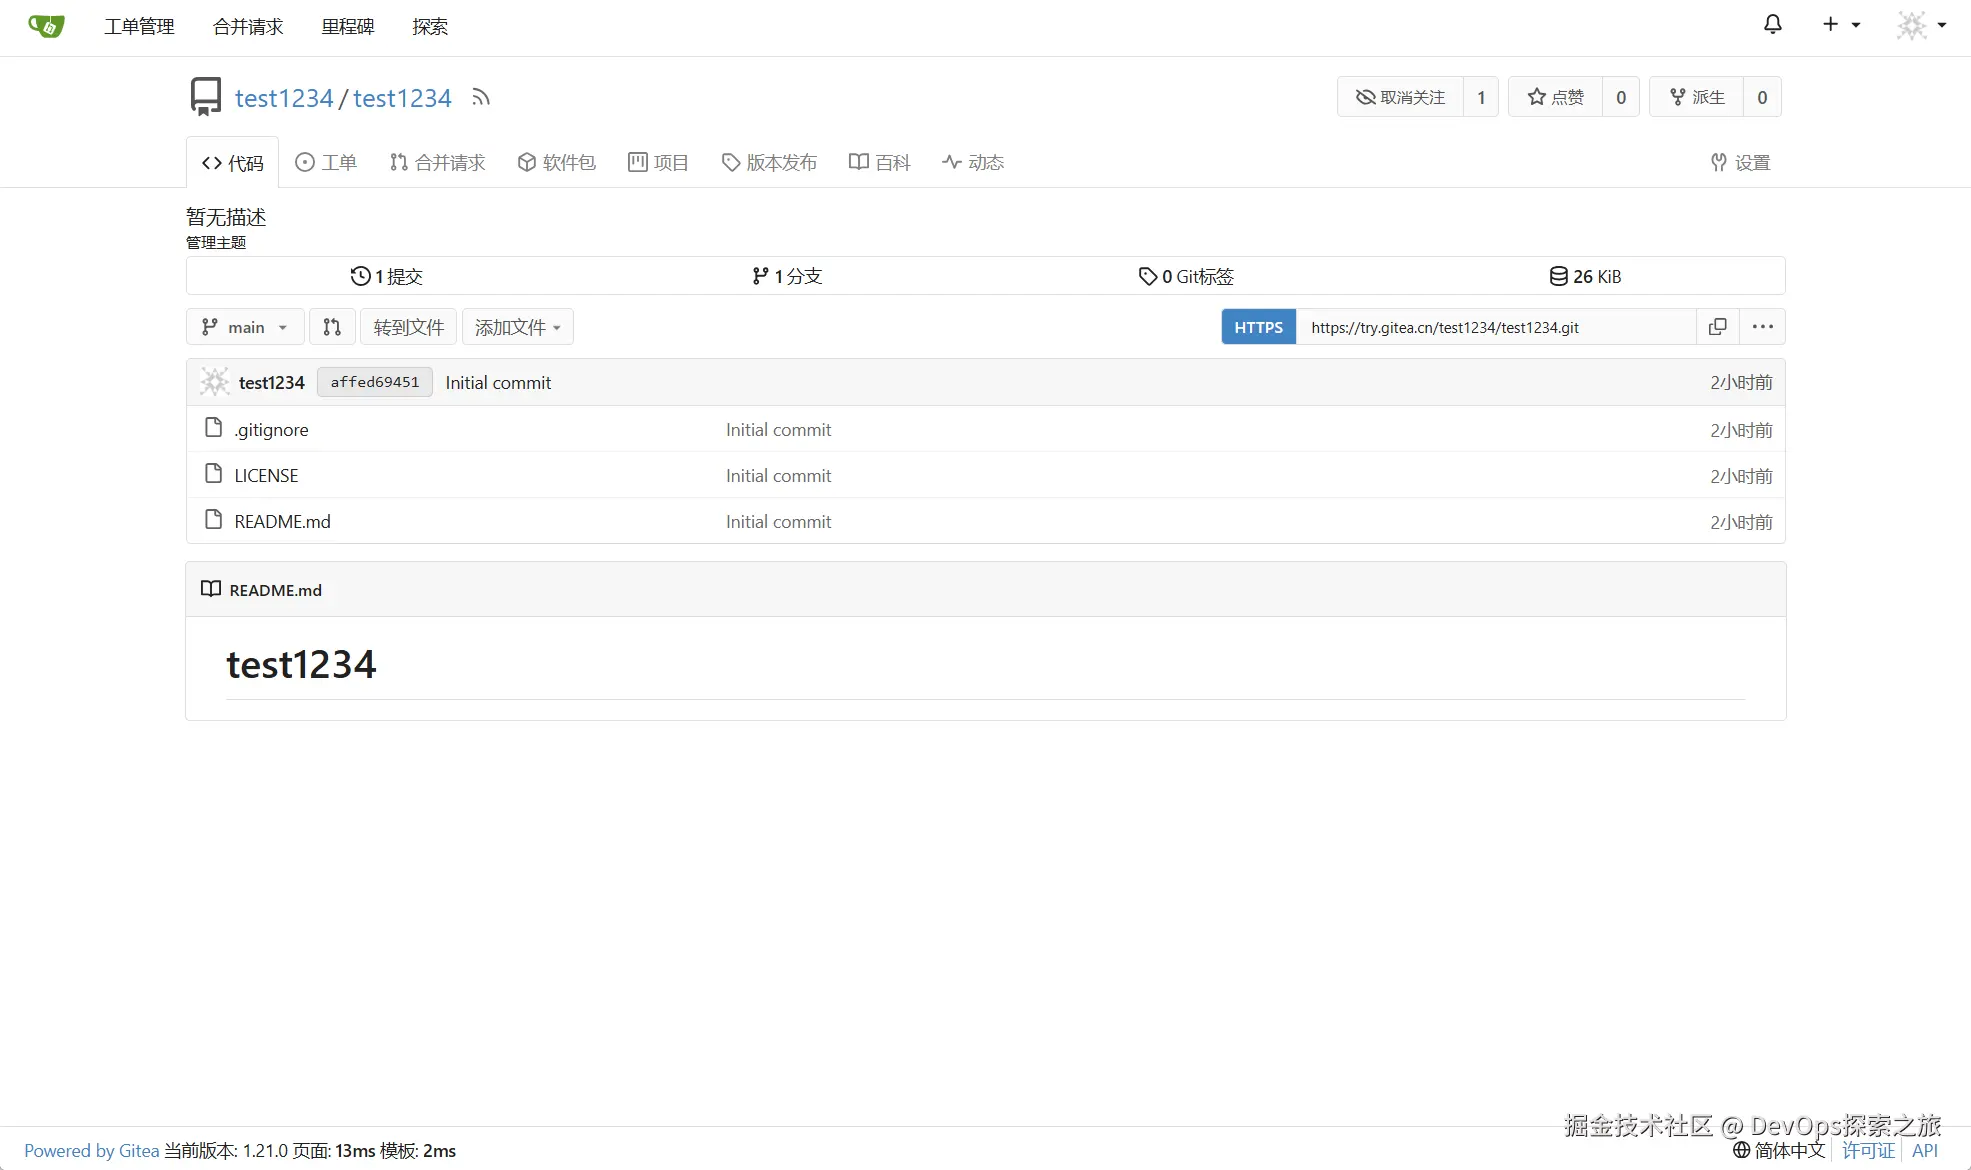Image resolution: width=1971 pixels, height=1170 pixels.
Task: Toggle watch with 取消关注 button
Action: [1400, 97]
